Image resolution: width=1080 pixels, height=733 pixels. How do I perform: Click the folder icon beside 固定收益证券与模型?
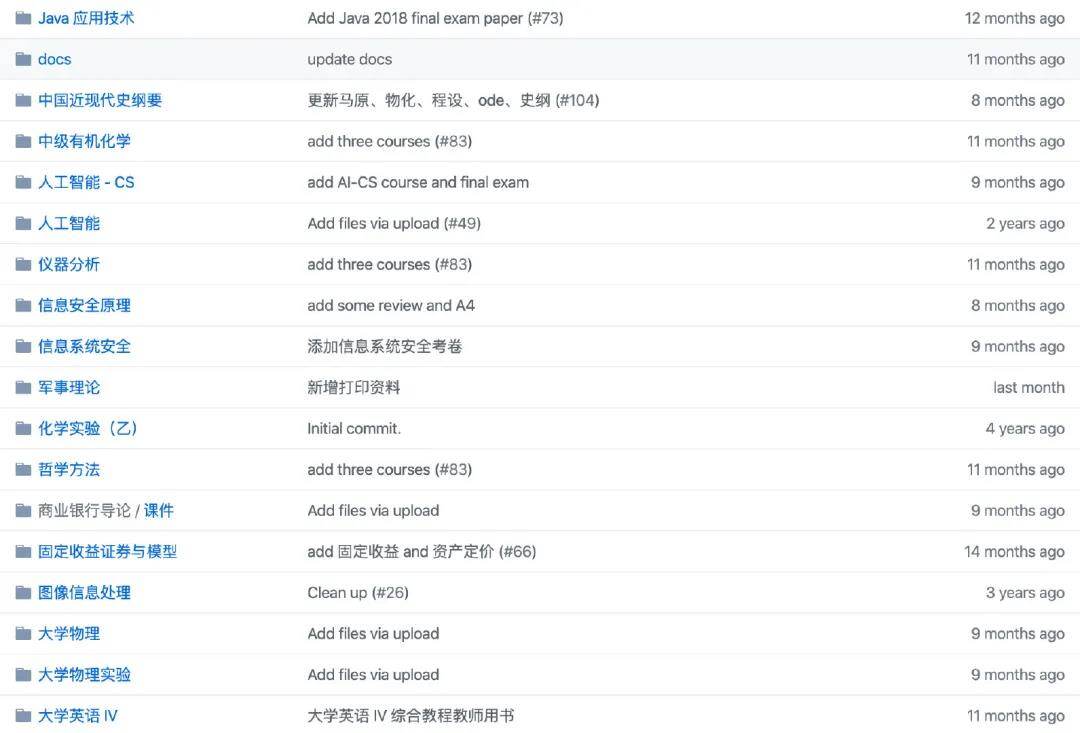[23, 551]
